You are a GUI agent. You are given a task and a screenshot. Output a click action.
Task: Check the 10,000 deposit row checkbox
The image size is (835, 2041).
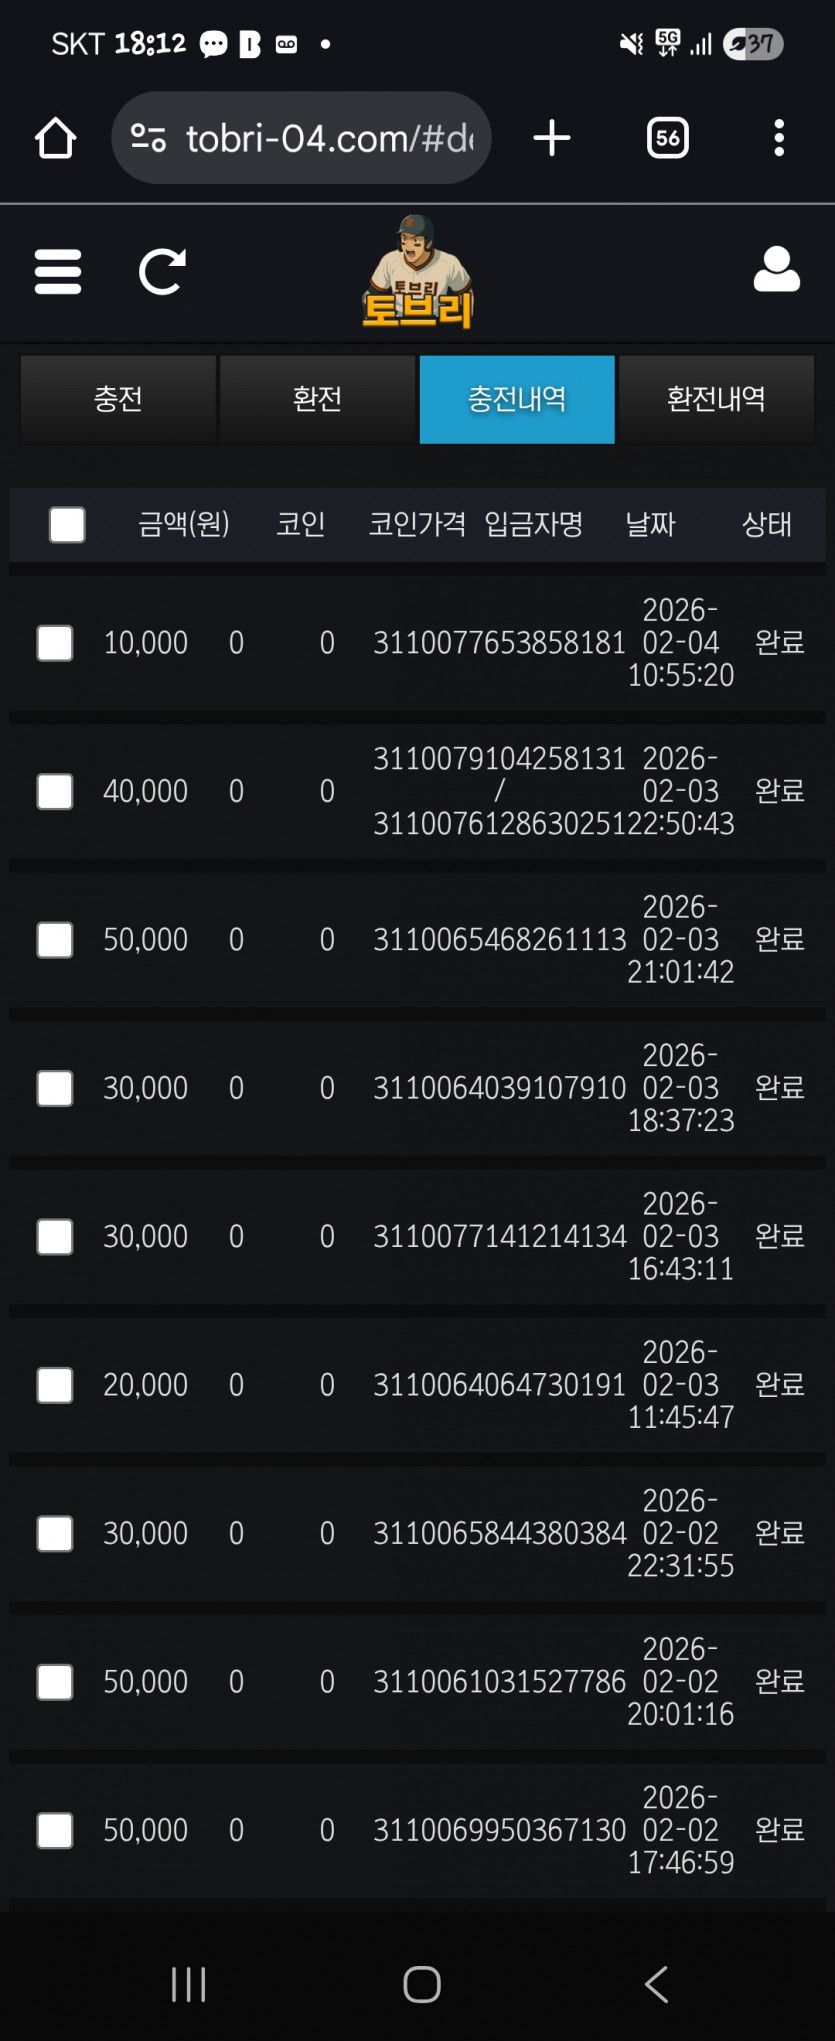[x=55, y=643]
